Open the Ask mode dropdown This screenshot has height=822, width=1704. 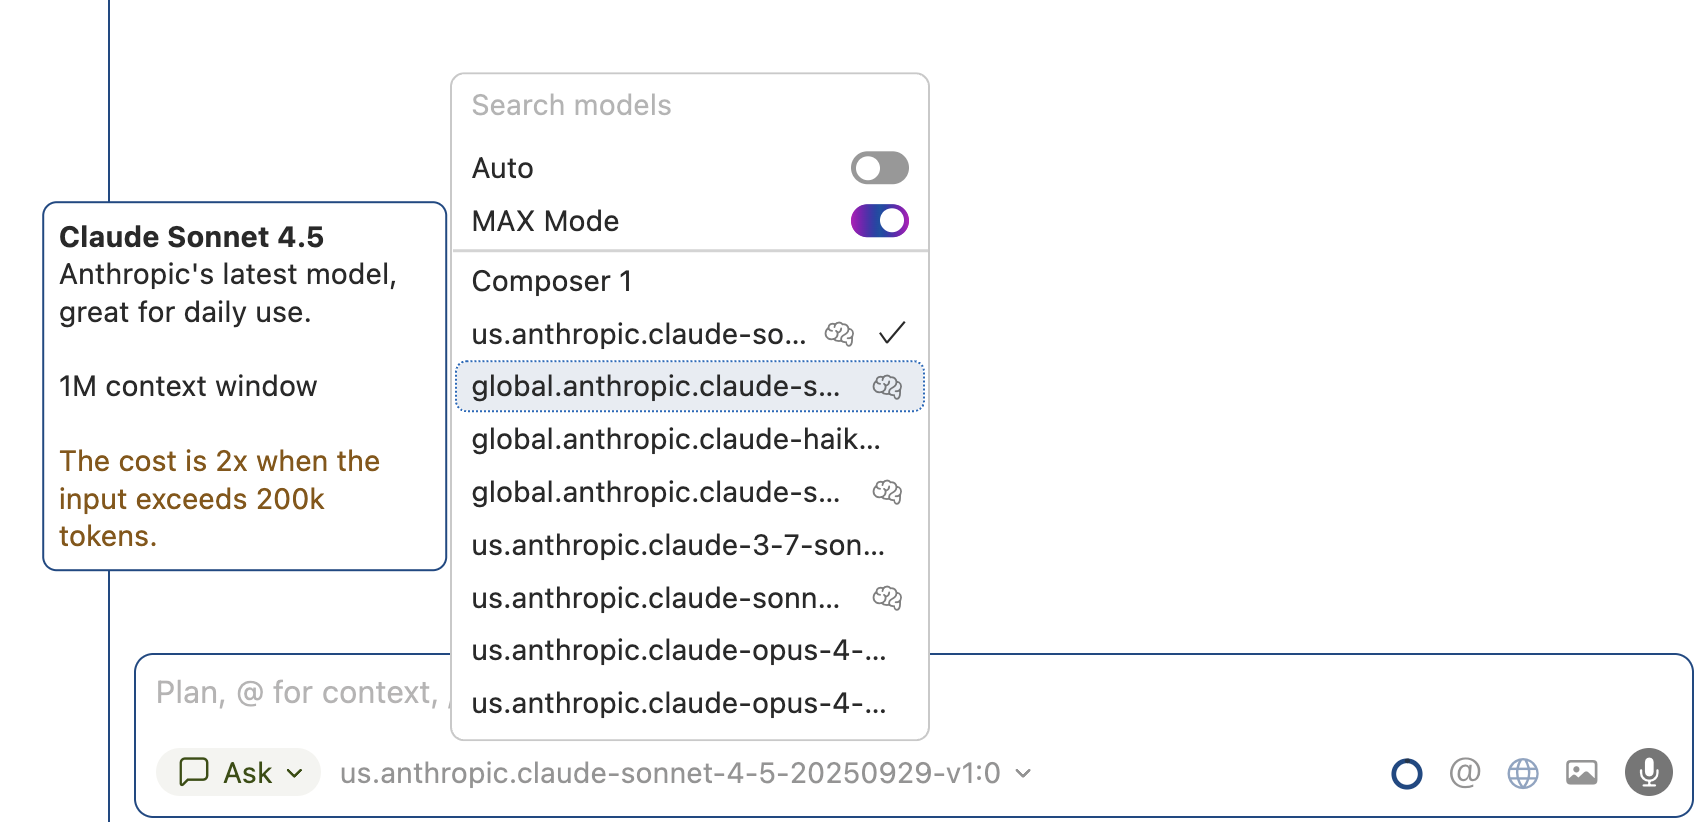click(x=239, y=773)
